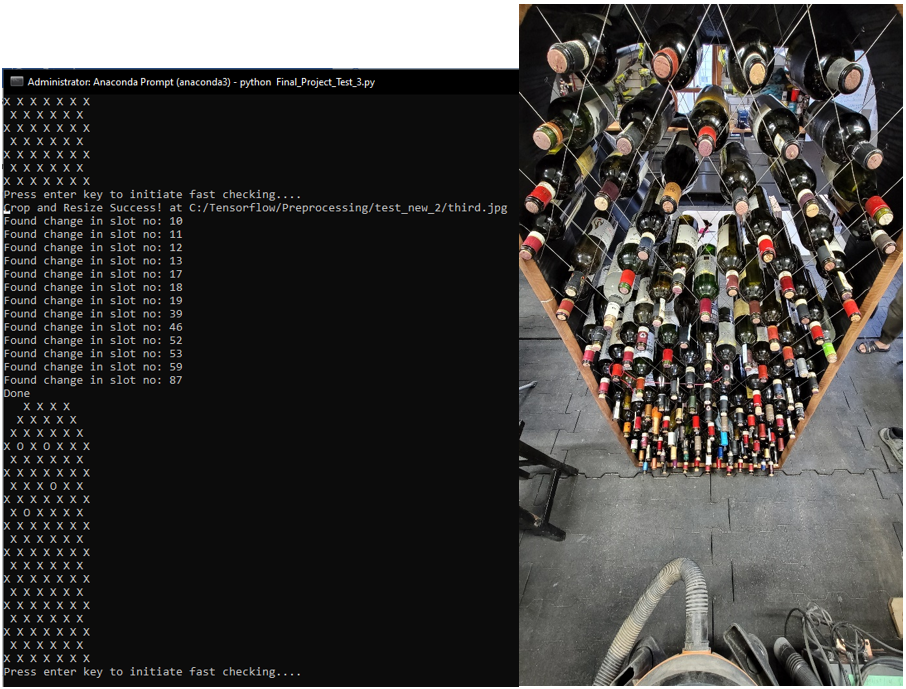
Task: Select the 'Crop and Resize Success!' output line
Action: (255, 208)
